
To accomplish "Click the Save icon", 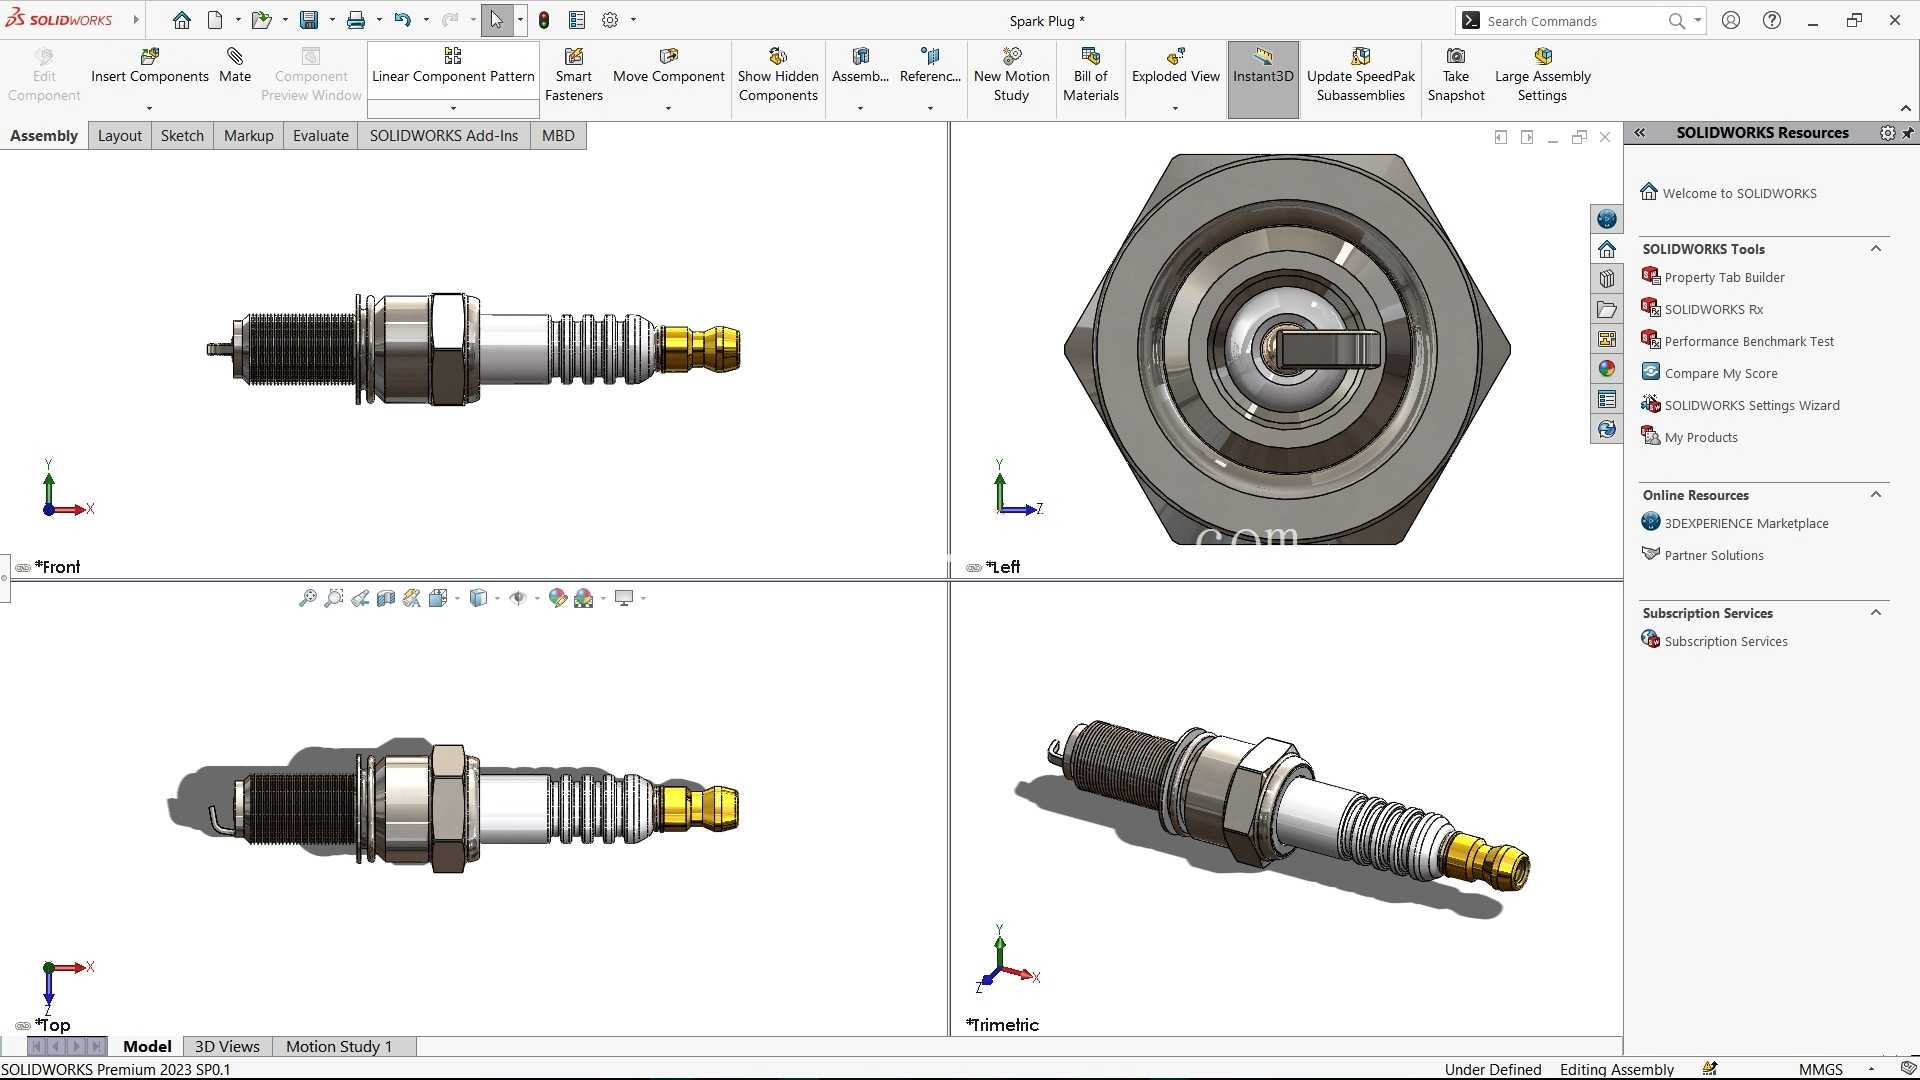I will click(309, 20).
